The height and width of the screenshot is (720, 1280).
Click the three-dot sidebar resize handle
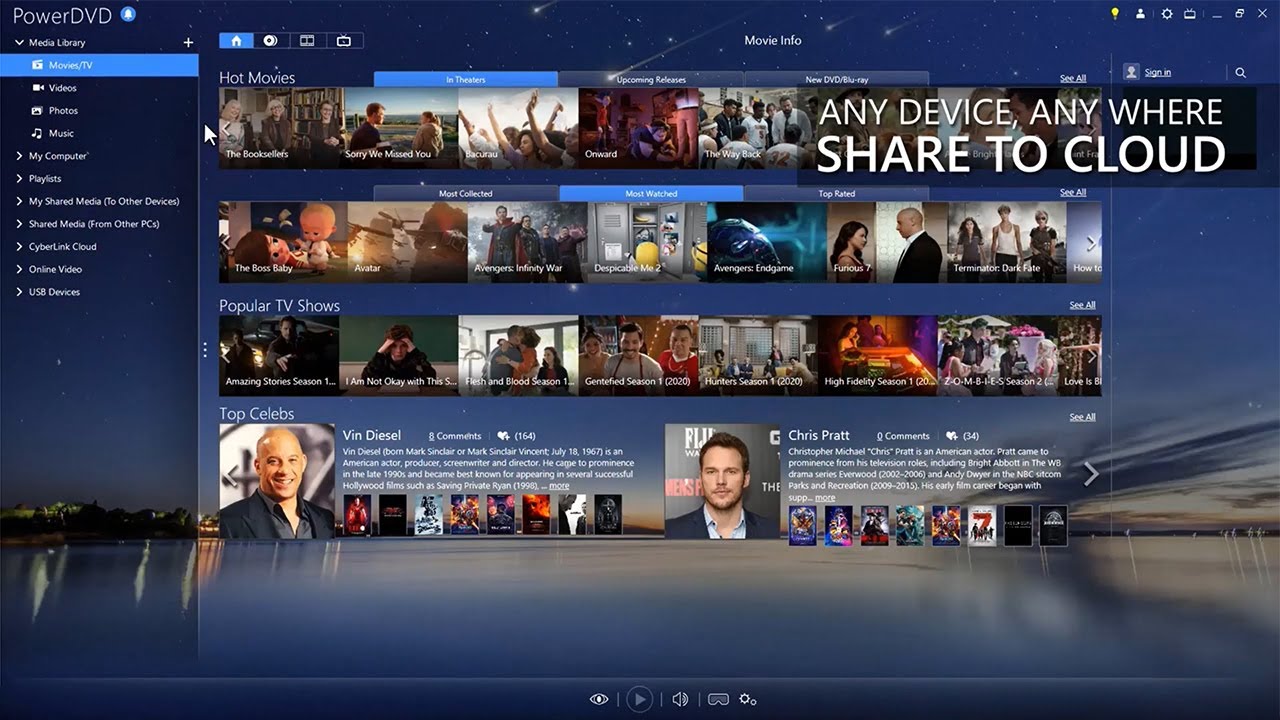tap(205, 350)
